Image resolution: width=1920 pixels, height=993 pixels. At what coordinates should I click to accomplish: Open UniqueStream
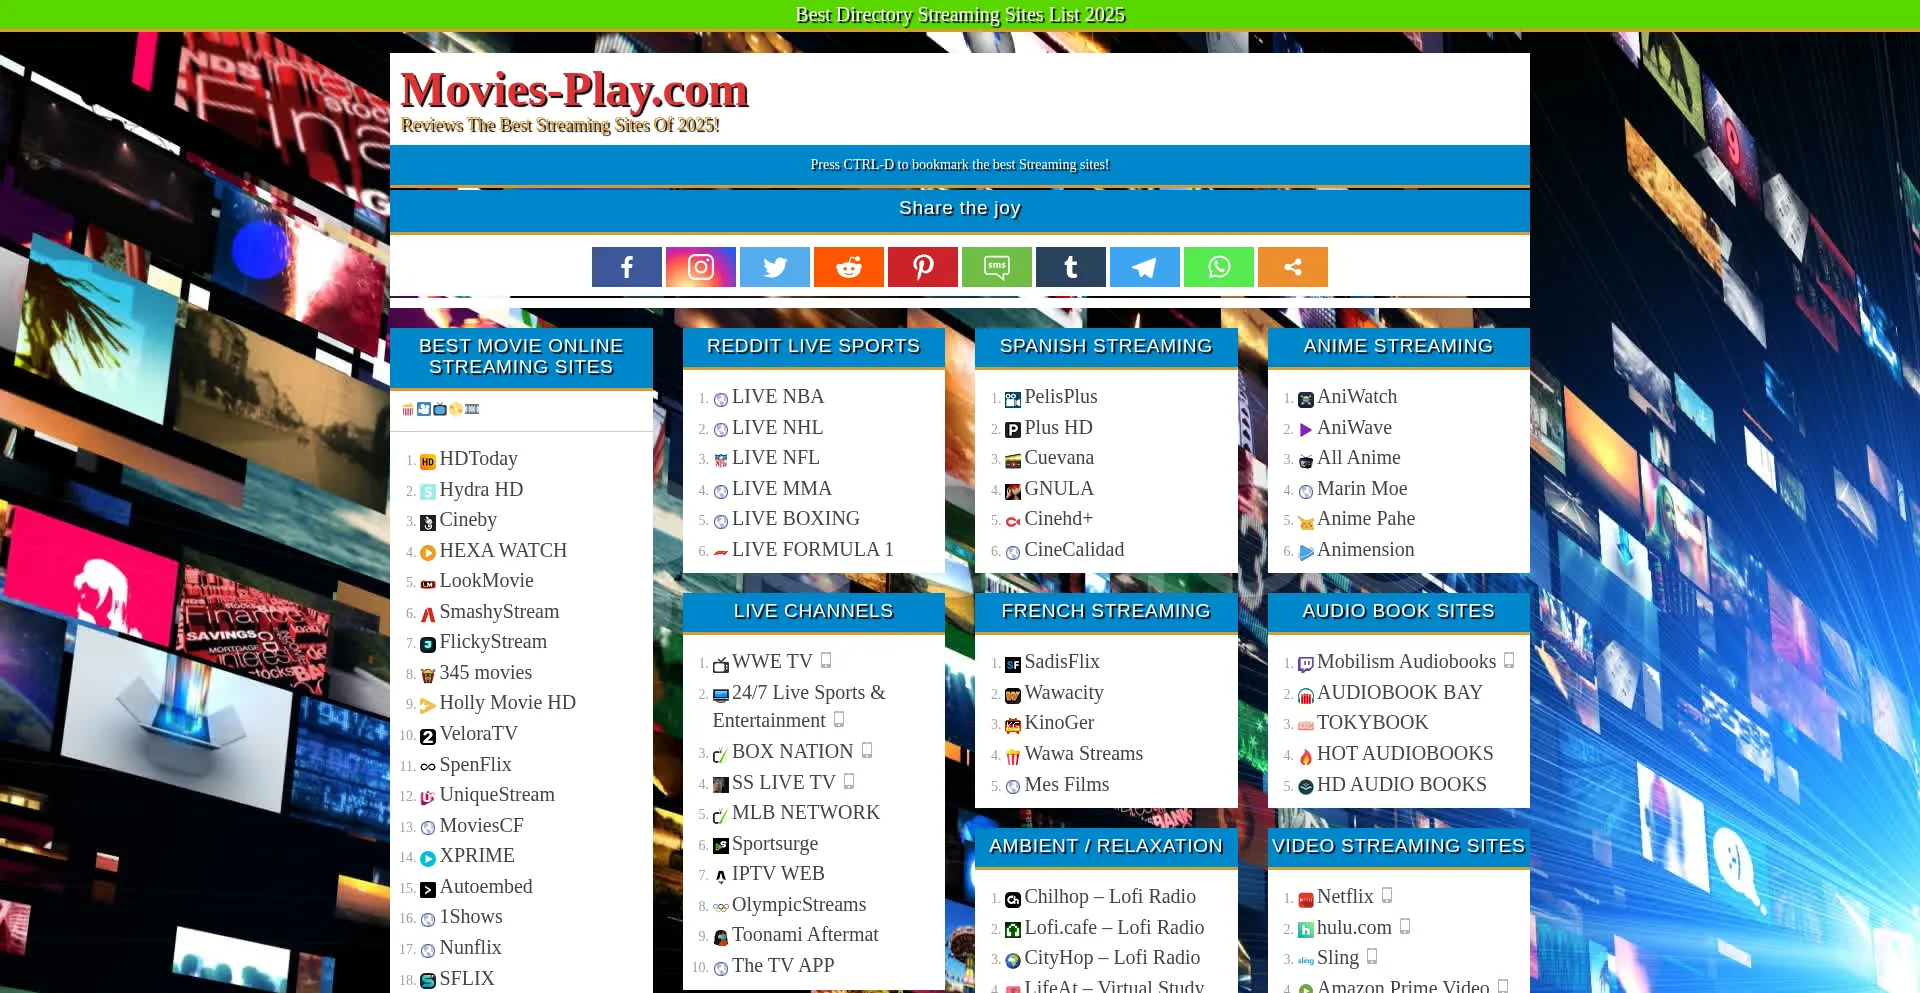[x=497, y=795]
